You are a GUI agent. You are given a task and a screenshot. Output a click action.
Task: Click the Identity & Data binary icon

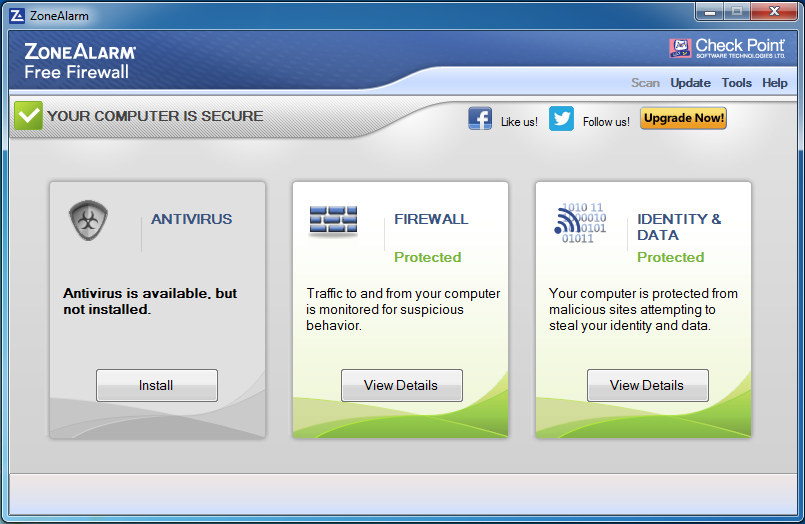580,223
